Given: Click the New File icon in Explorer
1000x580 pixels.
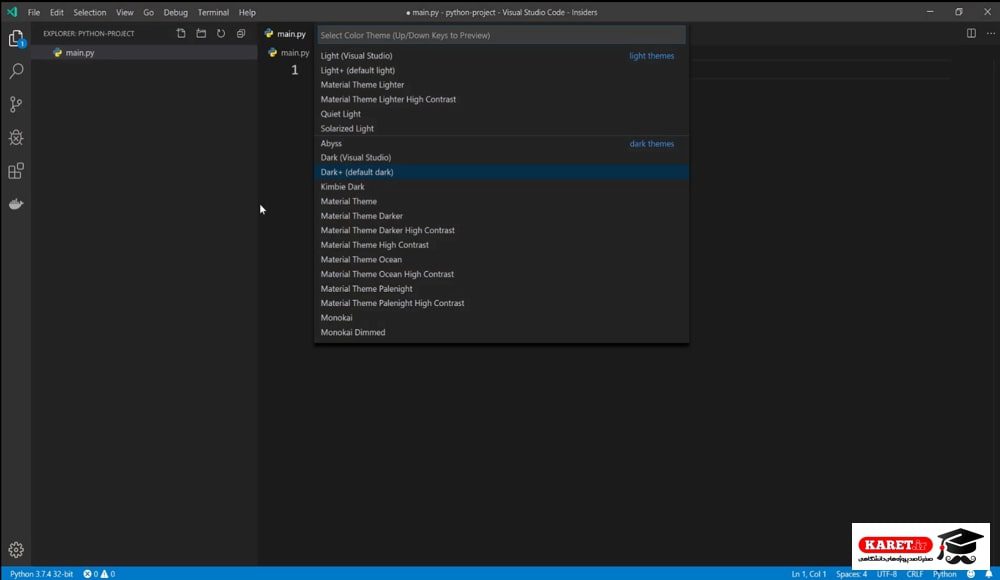Looking at the screenshot, I should [x=181, y=33].
